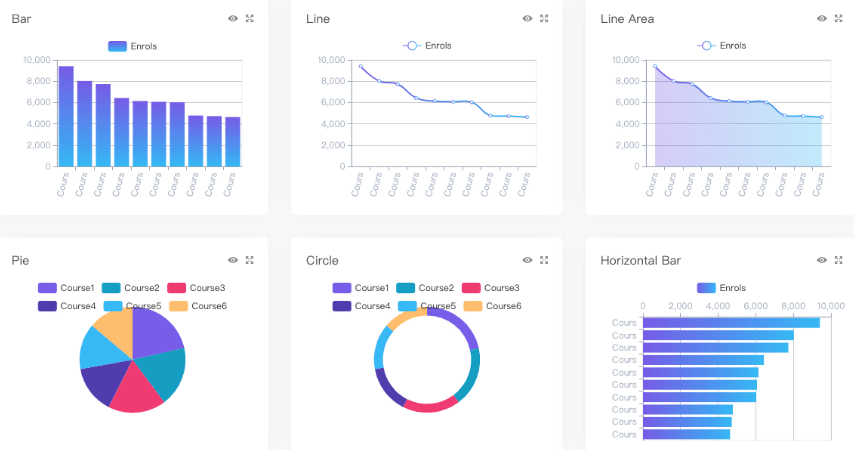
Task: Toggle Enrols legend in Line chart
Action: pyautogui.click(x=427, y=46)
